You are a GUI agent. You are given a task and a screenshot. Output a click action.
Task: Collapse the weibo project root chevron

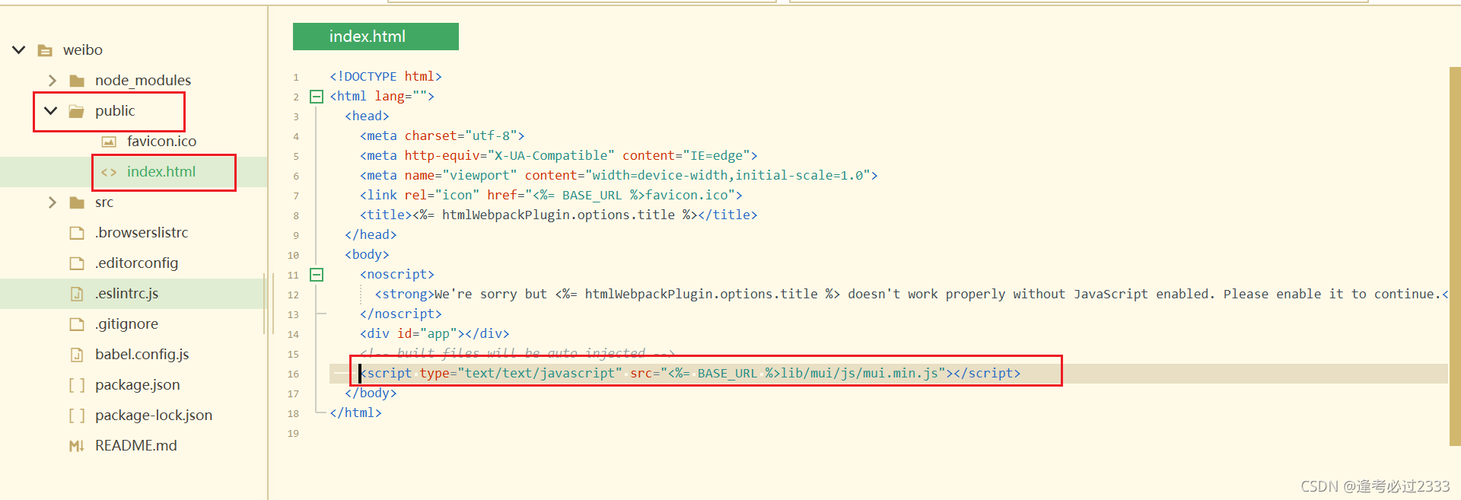tap(19, 50)
